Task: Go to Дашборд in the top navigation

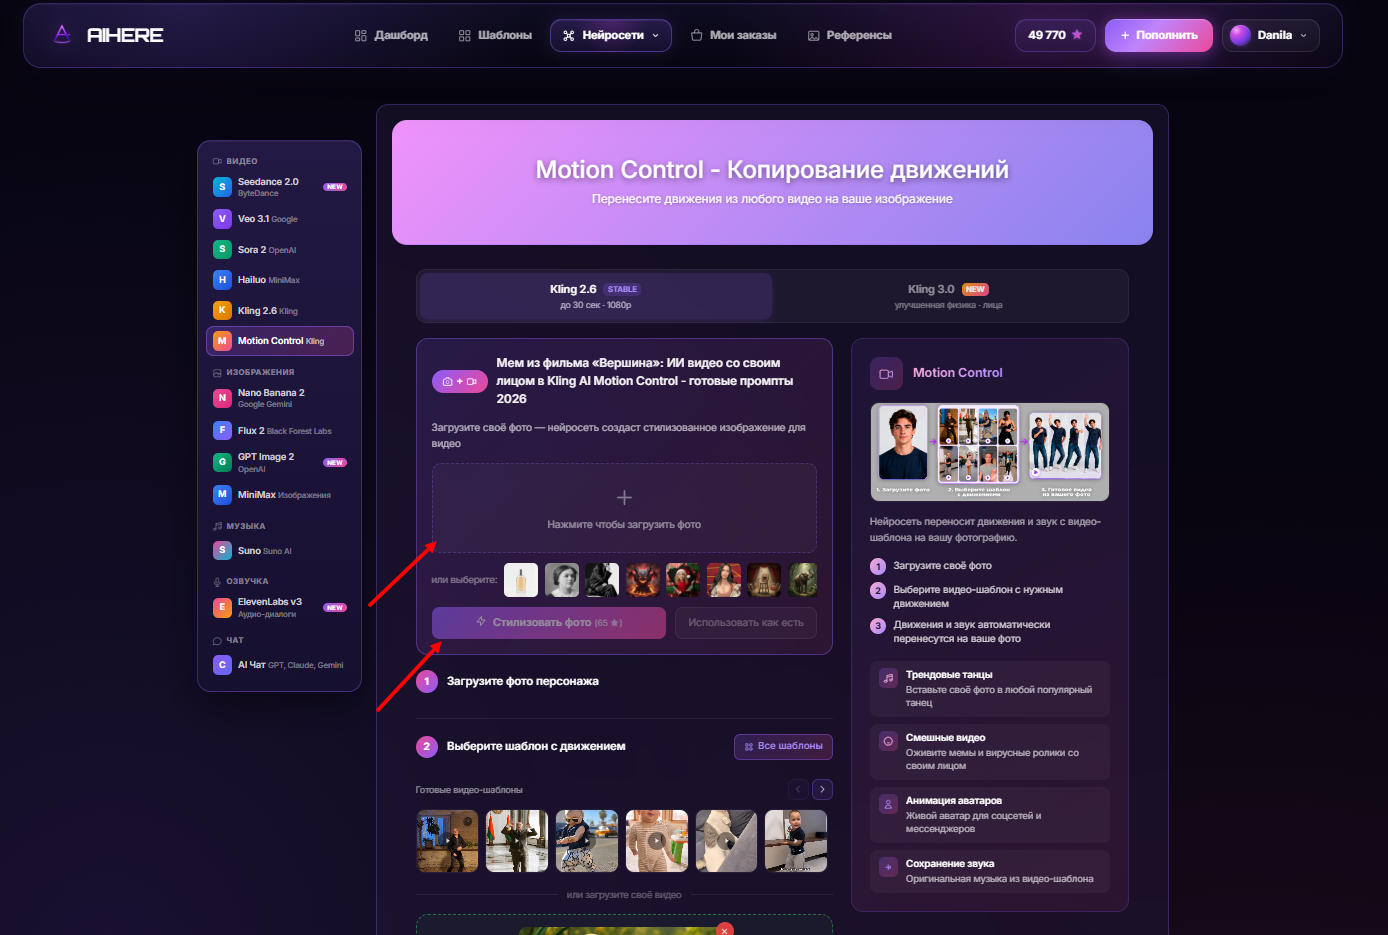Action: click(391, 35)
